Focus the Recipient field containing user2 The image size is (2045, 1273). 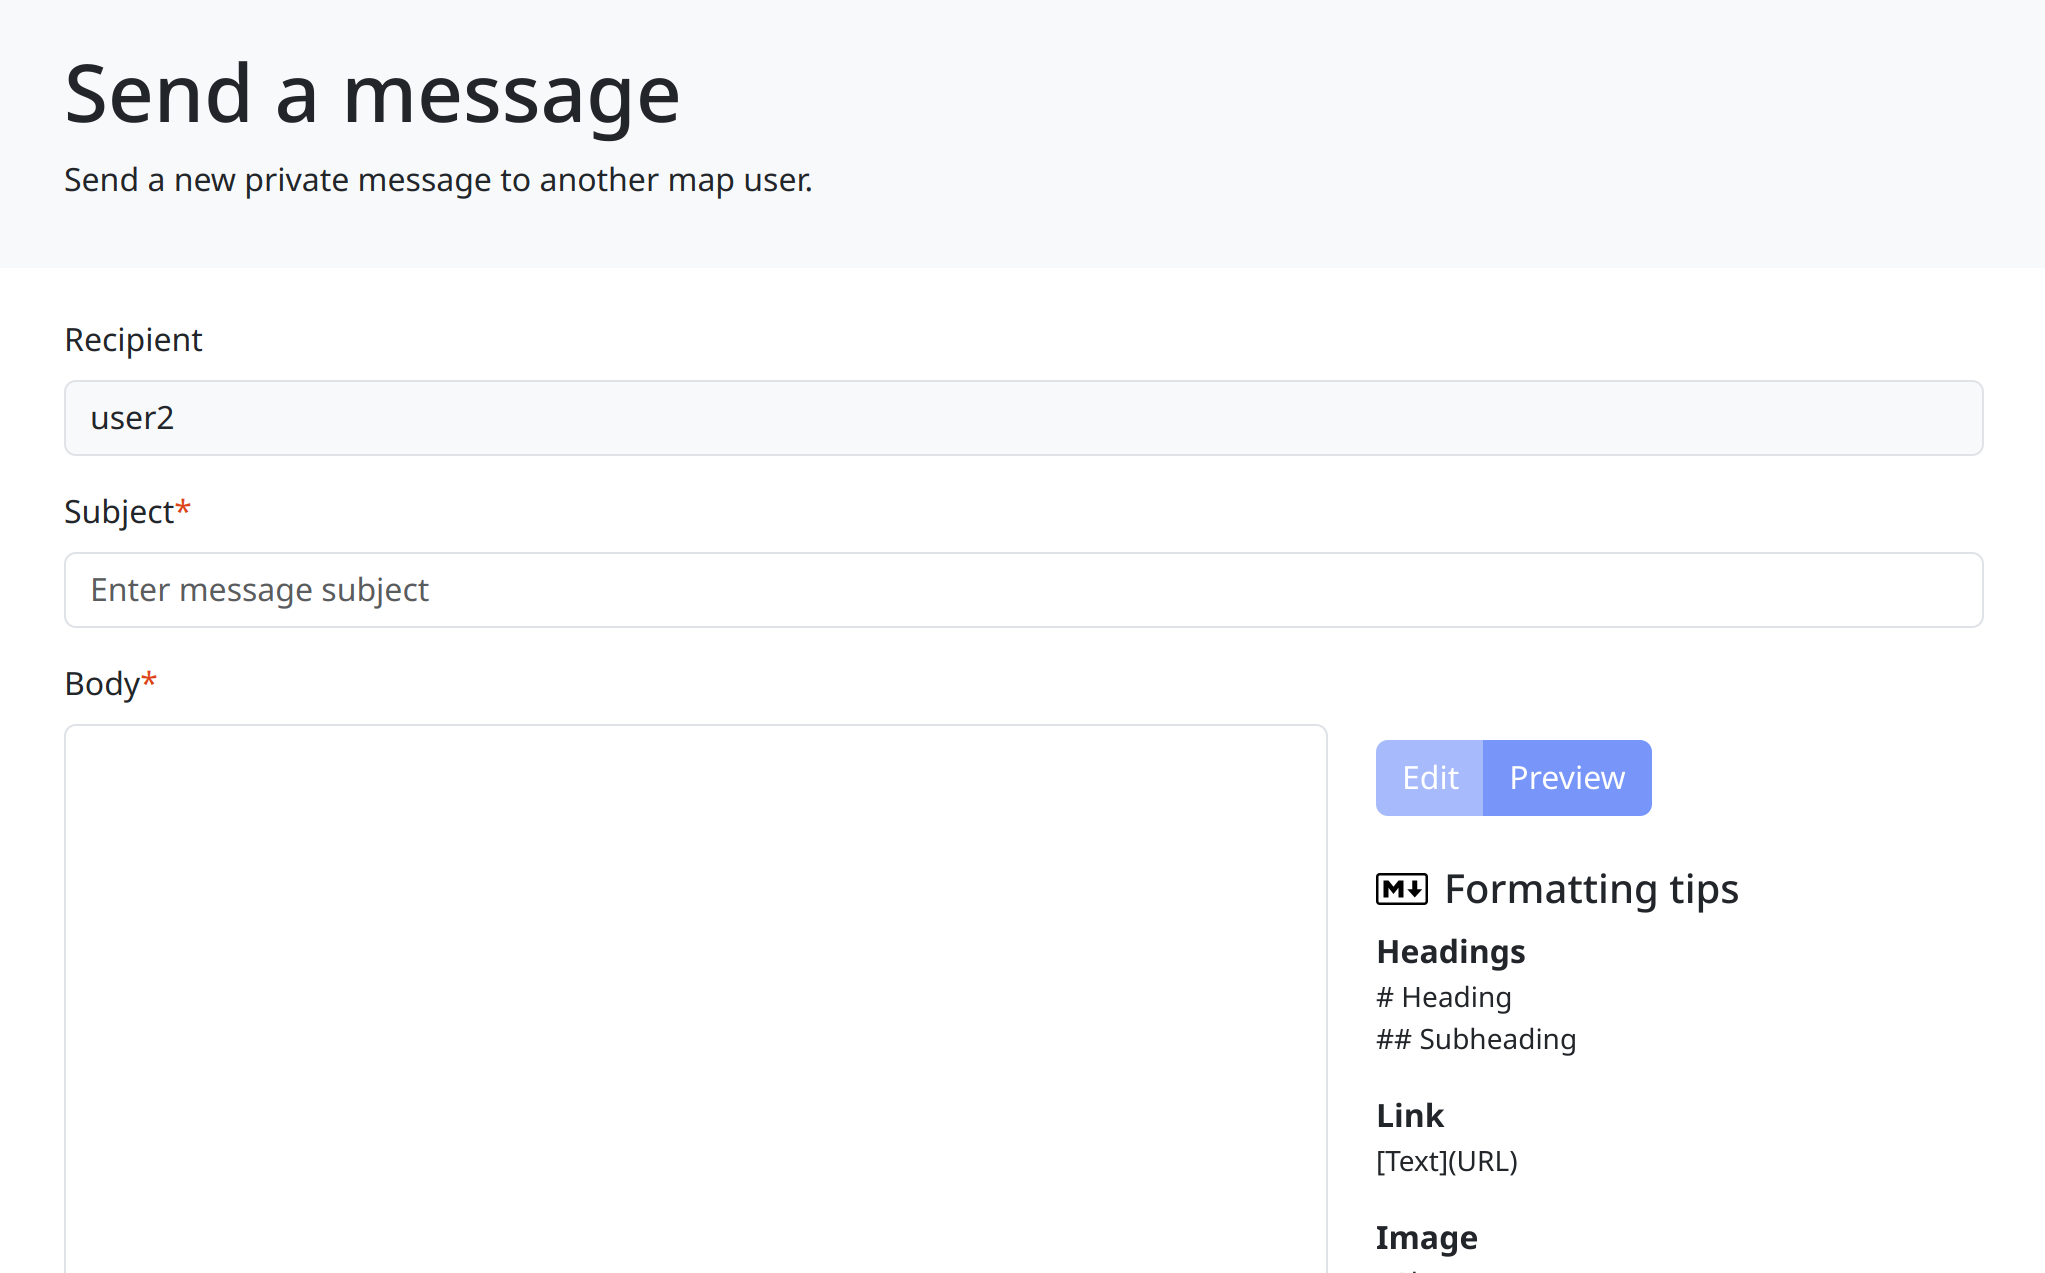tap(1022, 418)
